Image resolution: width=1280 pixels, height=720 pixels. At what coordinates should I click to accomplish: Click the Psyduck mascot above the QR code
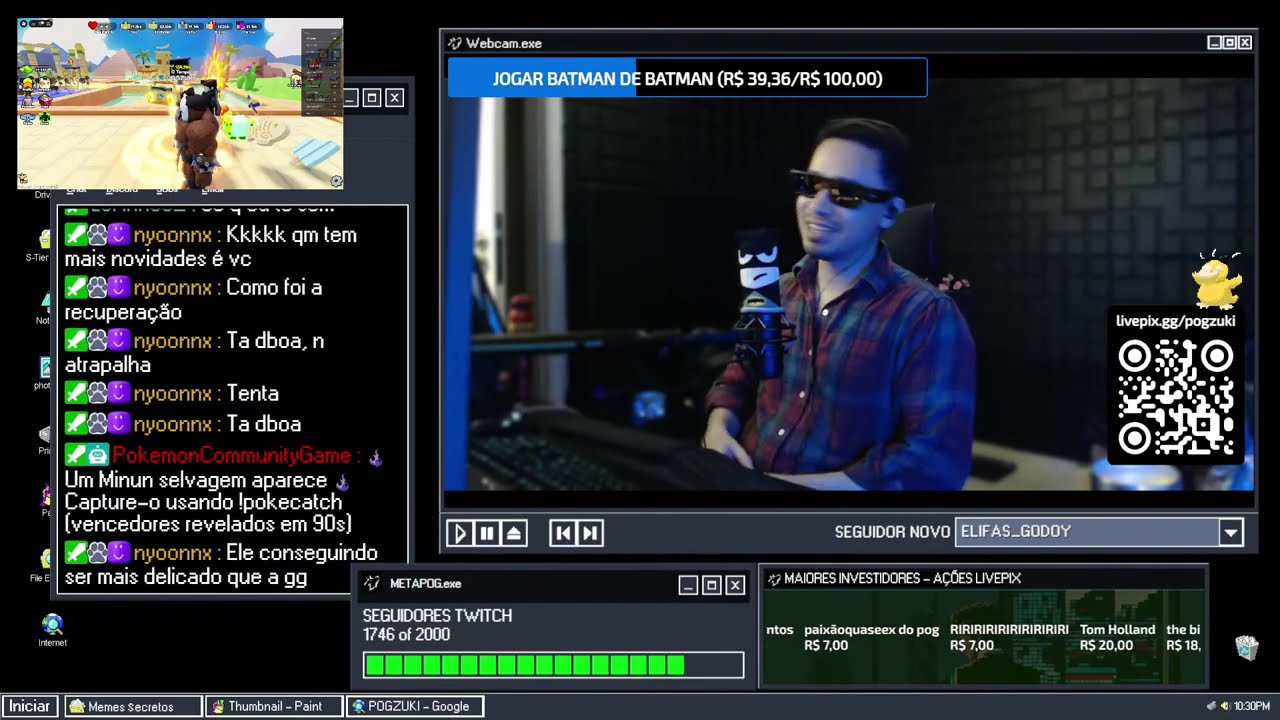pyautogui.click(x=1218, y=280)
